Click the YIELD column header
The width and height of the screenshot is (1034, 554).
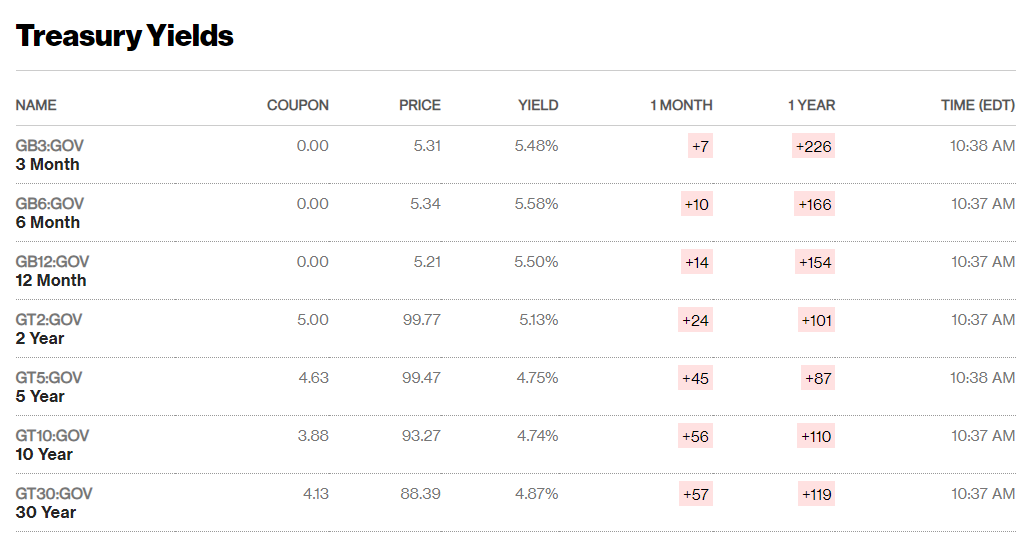(x=538, y=105)
